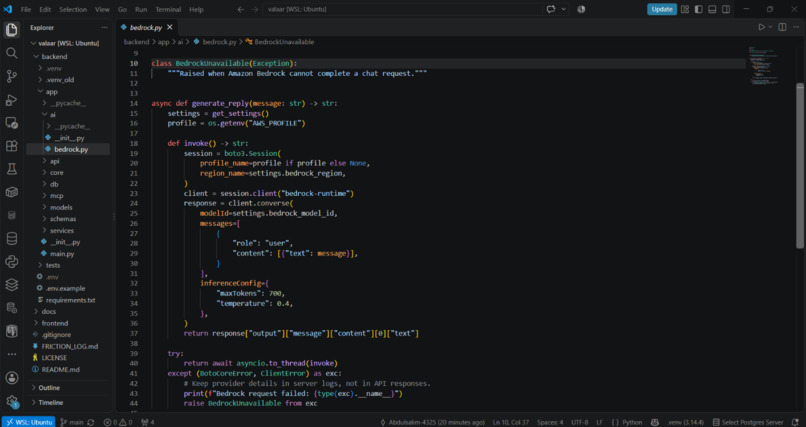Open the Source Control view

(11, 77)
